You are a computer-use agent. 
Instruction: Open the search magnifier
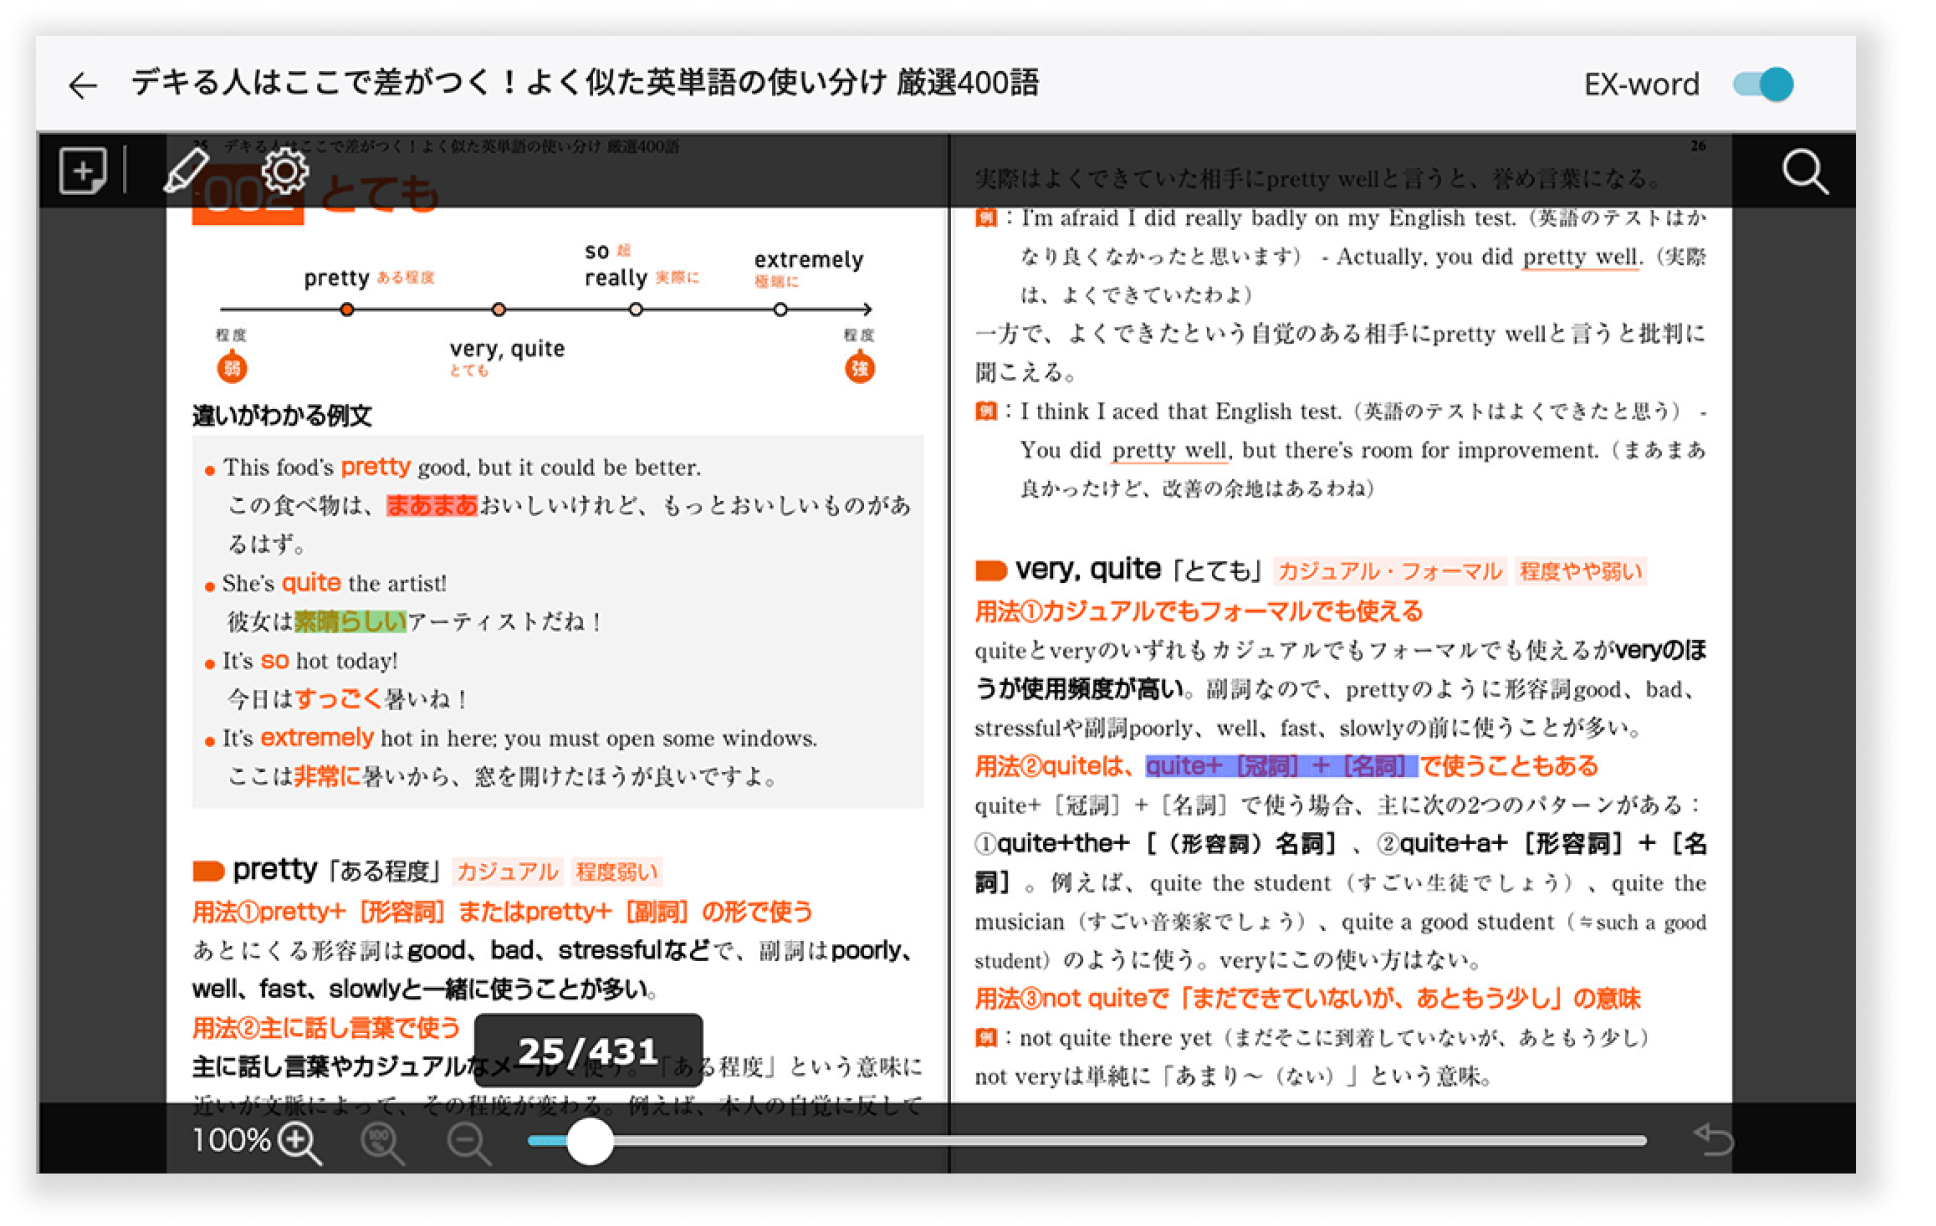pyautogui.click(x=1806, y=171)
